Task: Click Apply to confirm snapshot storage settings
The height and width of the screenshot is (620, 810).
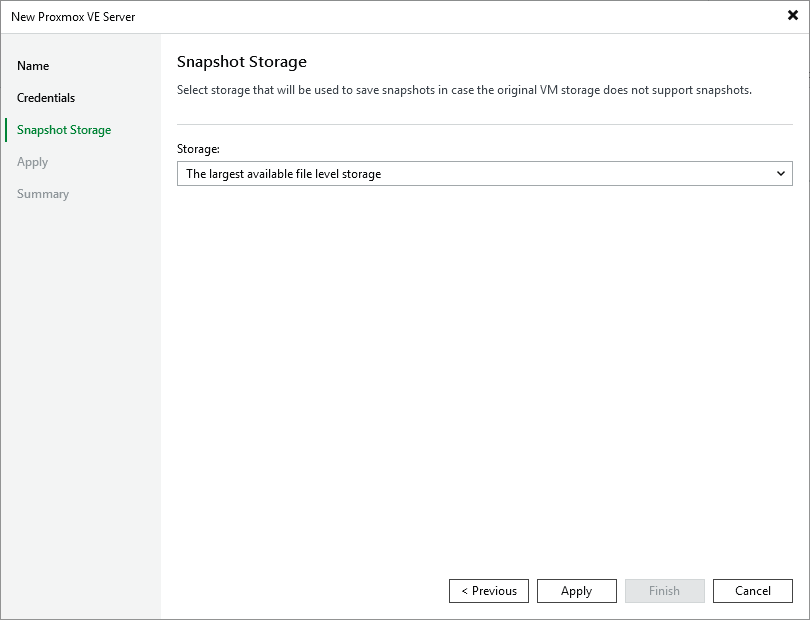Action: pyautogui.click(x=576, y=590)
